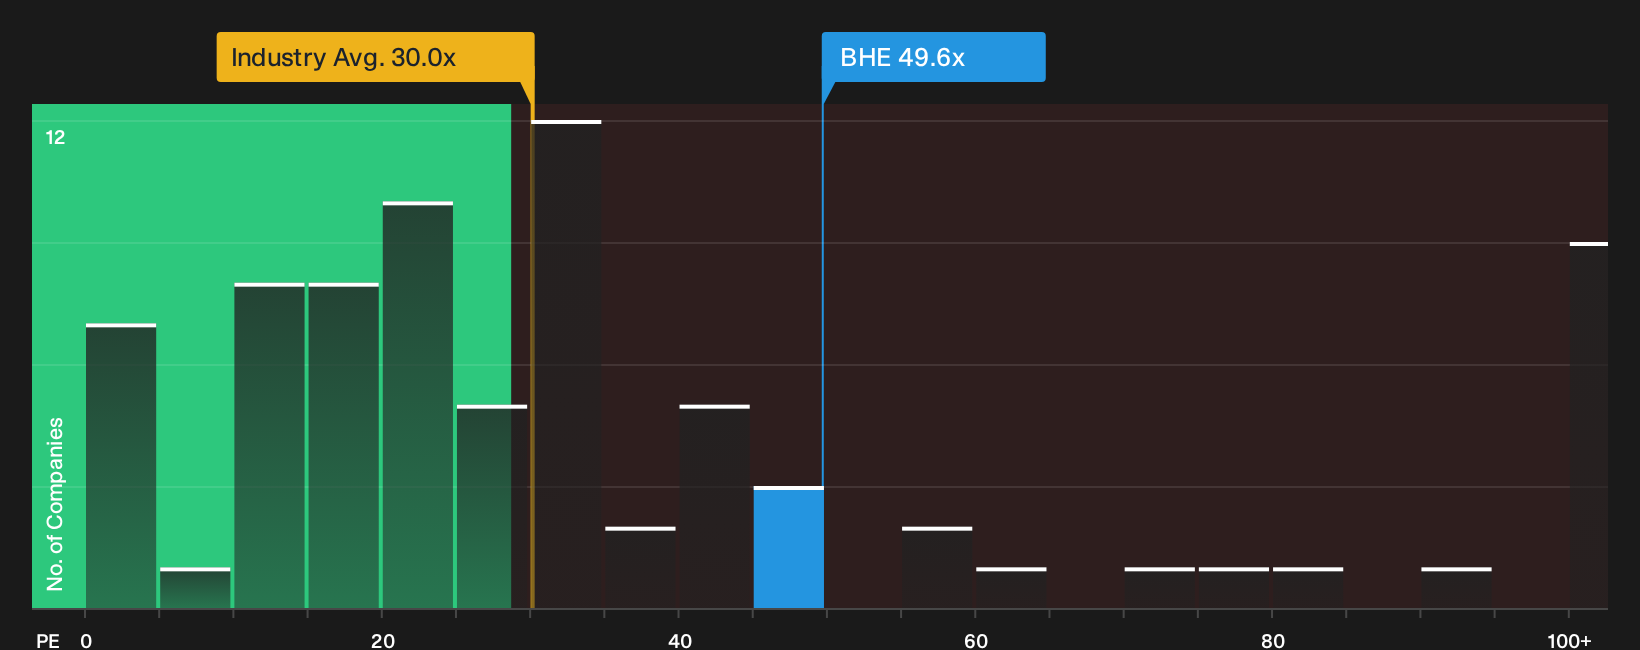Click the x-axis tick label 80

1272,641
